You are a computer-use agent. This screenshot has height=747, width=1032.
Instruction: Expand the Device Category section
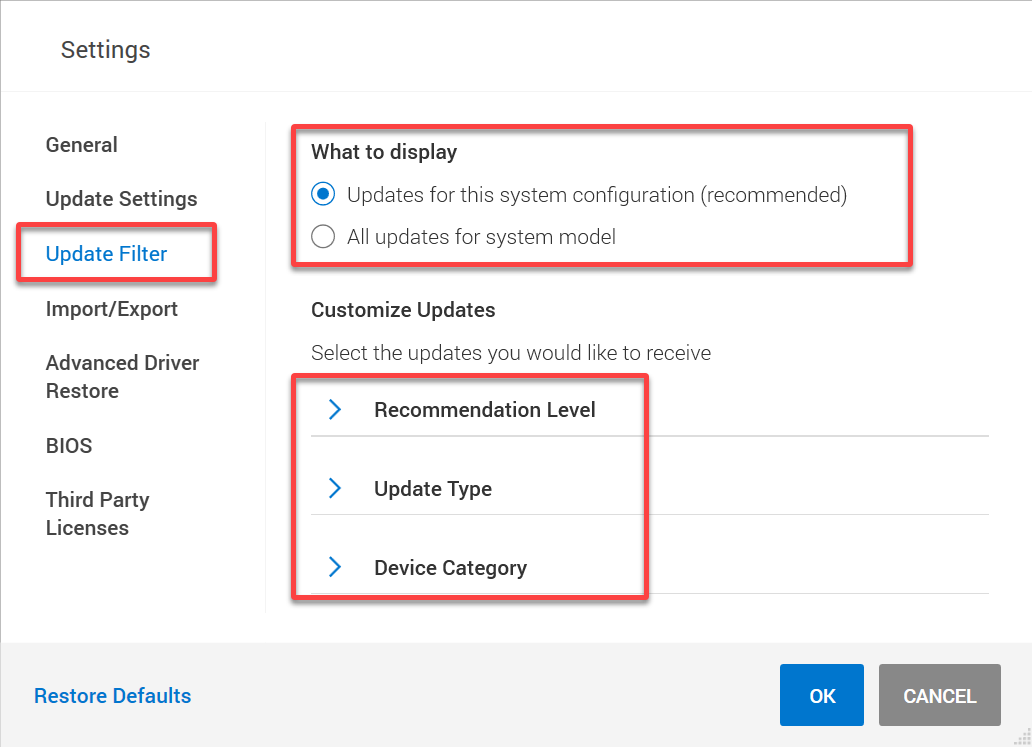450,567
